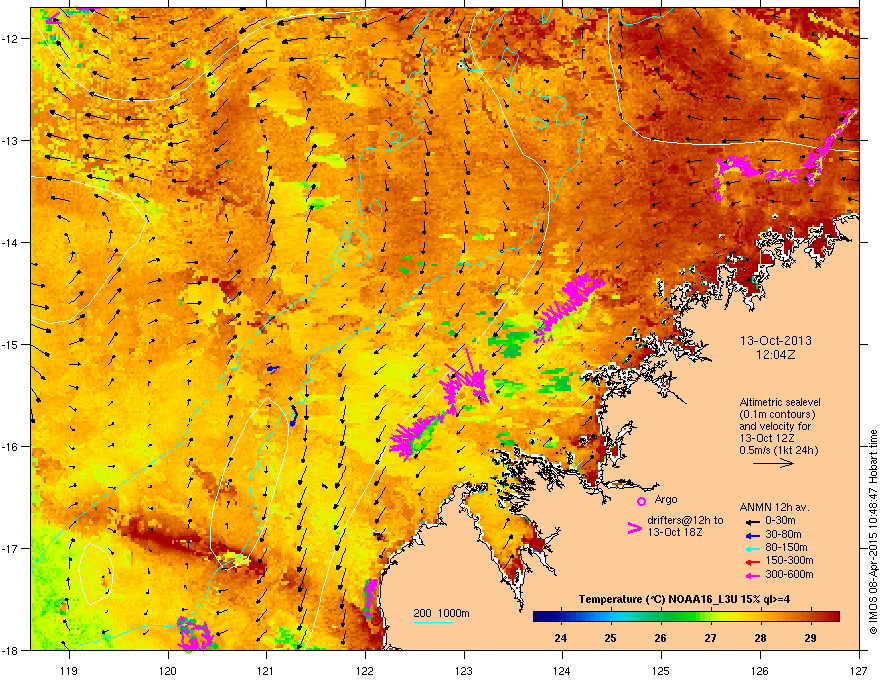Click the latitude label '-18'

[11, 650]
